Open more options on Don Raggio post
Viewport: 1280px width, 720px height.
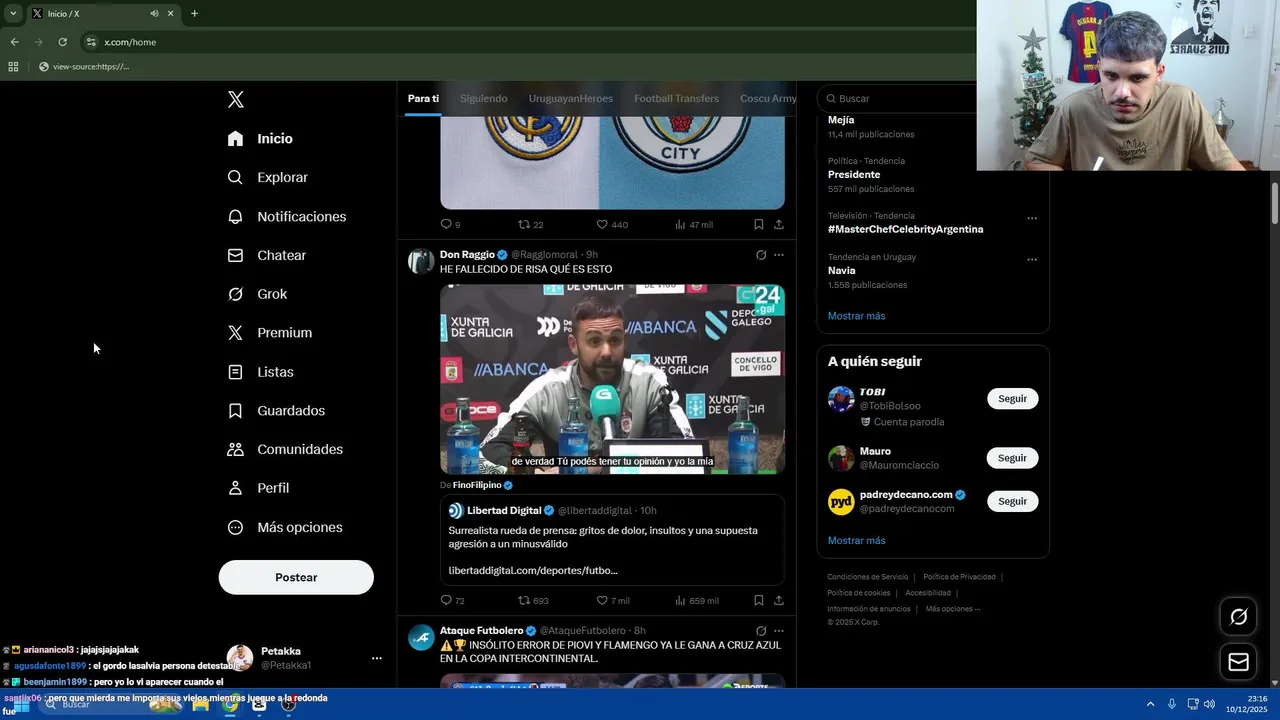(779, 255)
